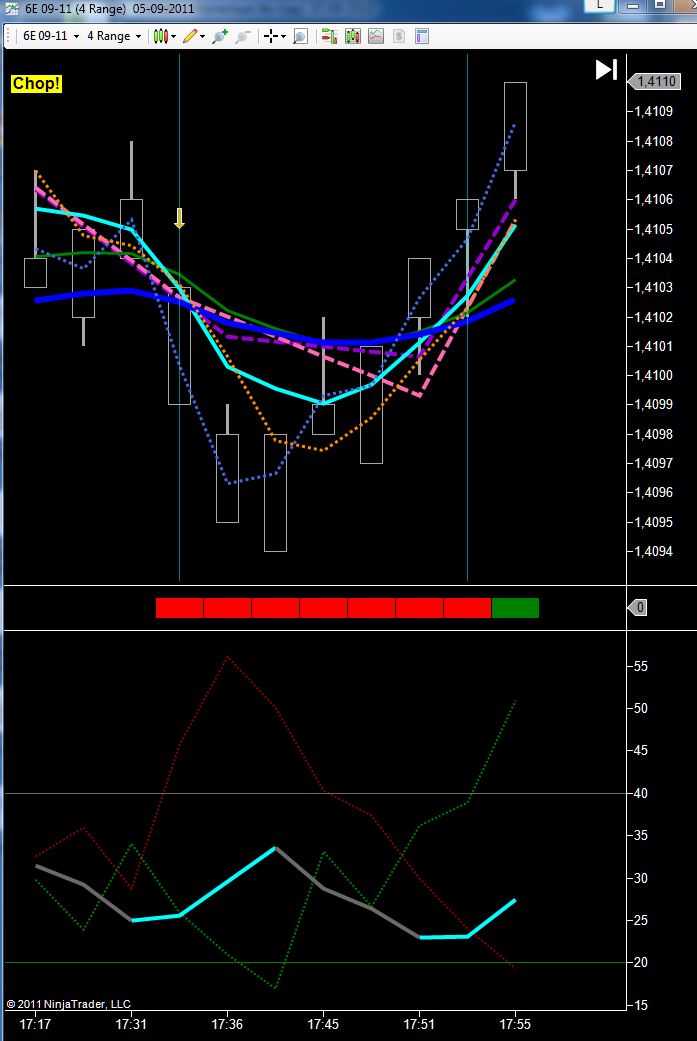Screen dimensions: 697x1041
Task: Click the 17:51 time axis label
Action: coord(420,1024)
